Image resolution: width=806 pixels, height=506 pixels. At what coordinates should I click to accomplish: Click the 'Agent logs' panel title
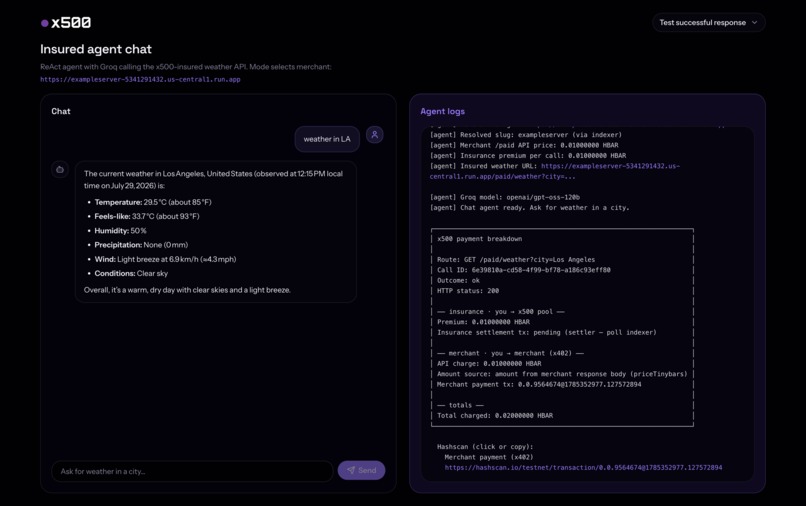point(443,111)
